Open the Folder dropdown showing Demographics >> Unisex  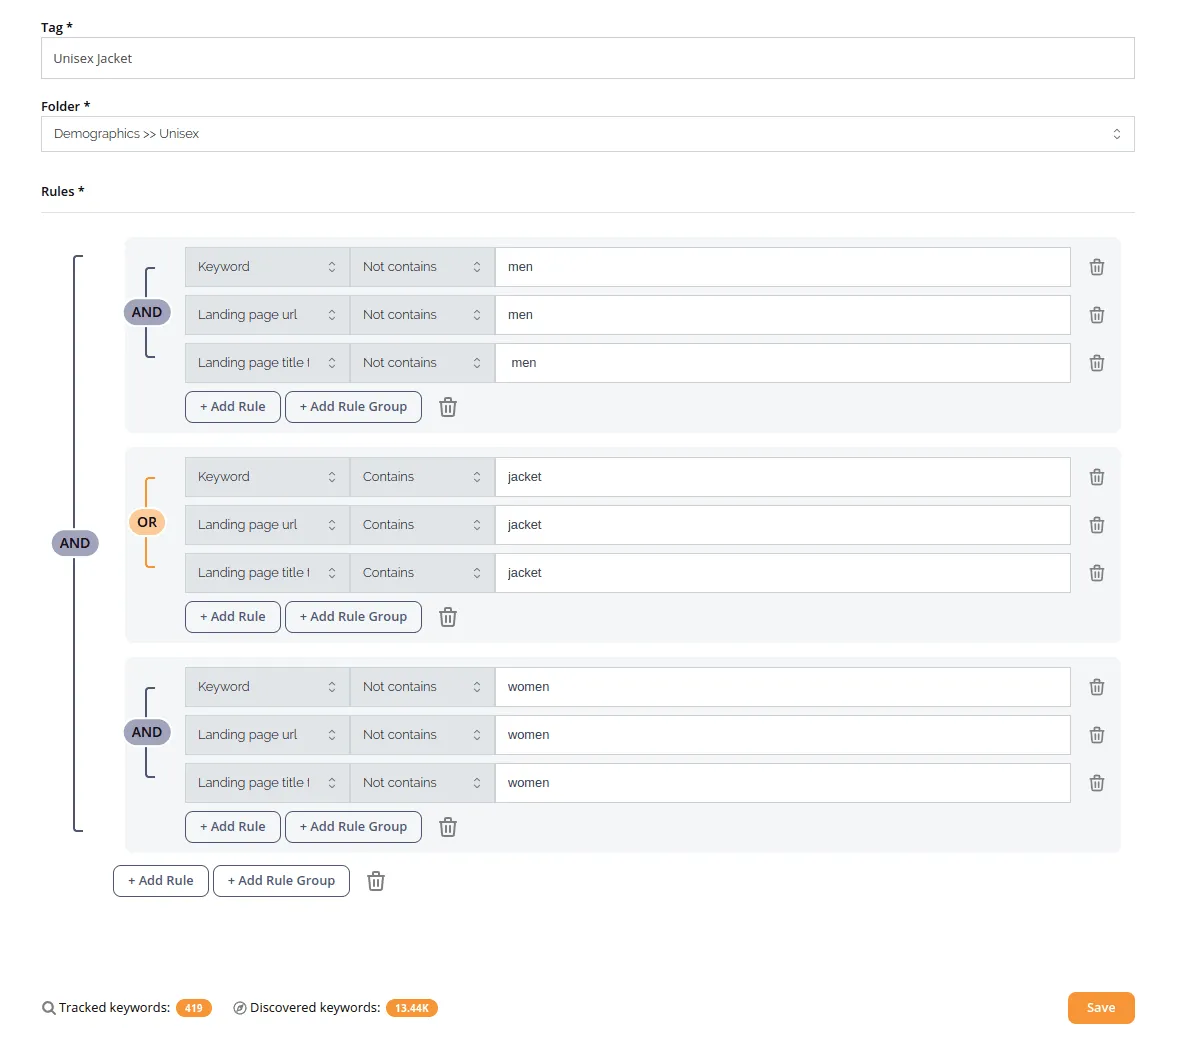[x=587, y=134]
